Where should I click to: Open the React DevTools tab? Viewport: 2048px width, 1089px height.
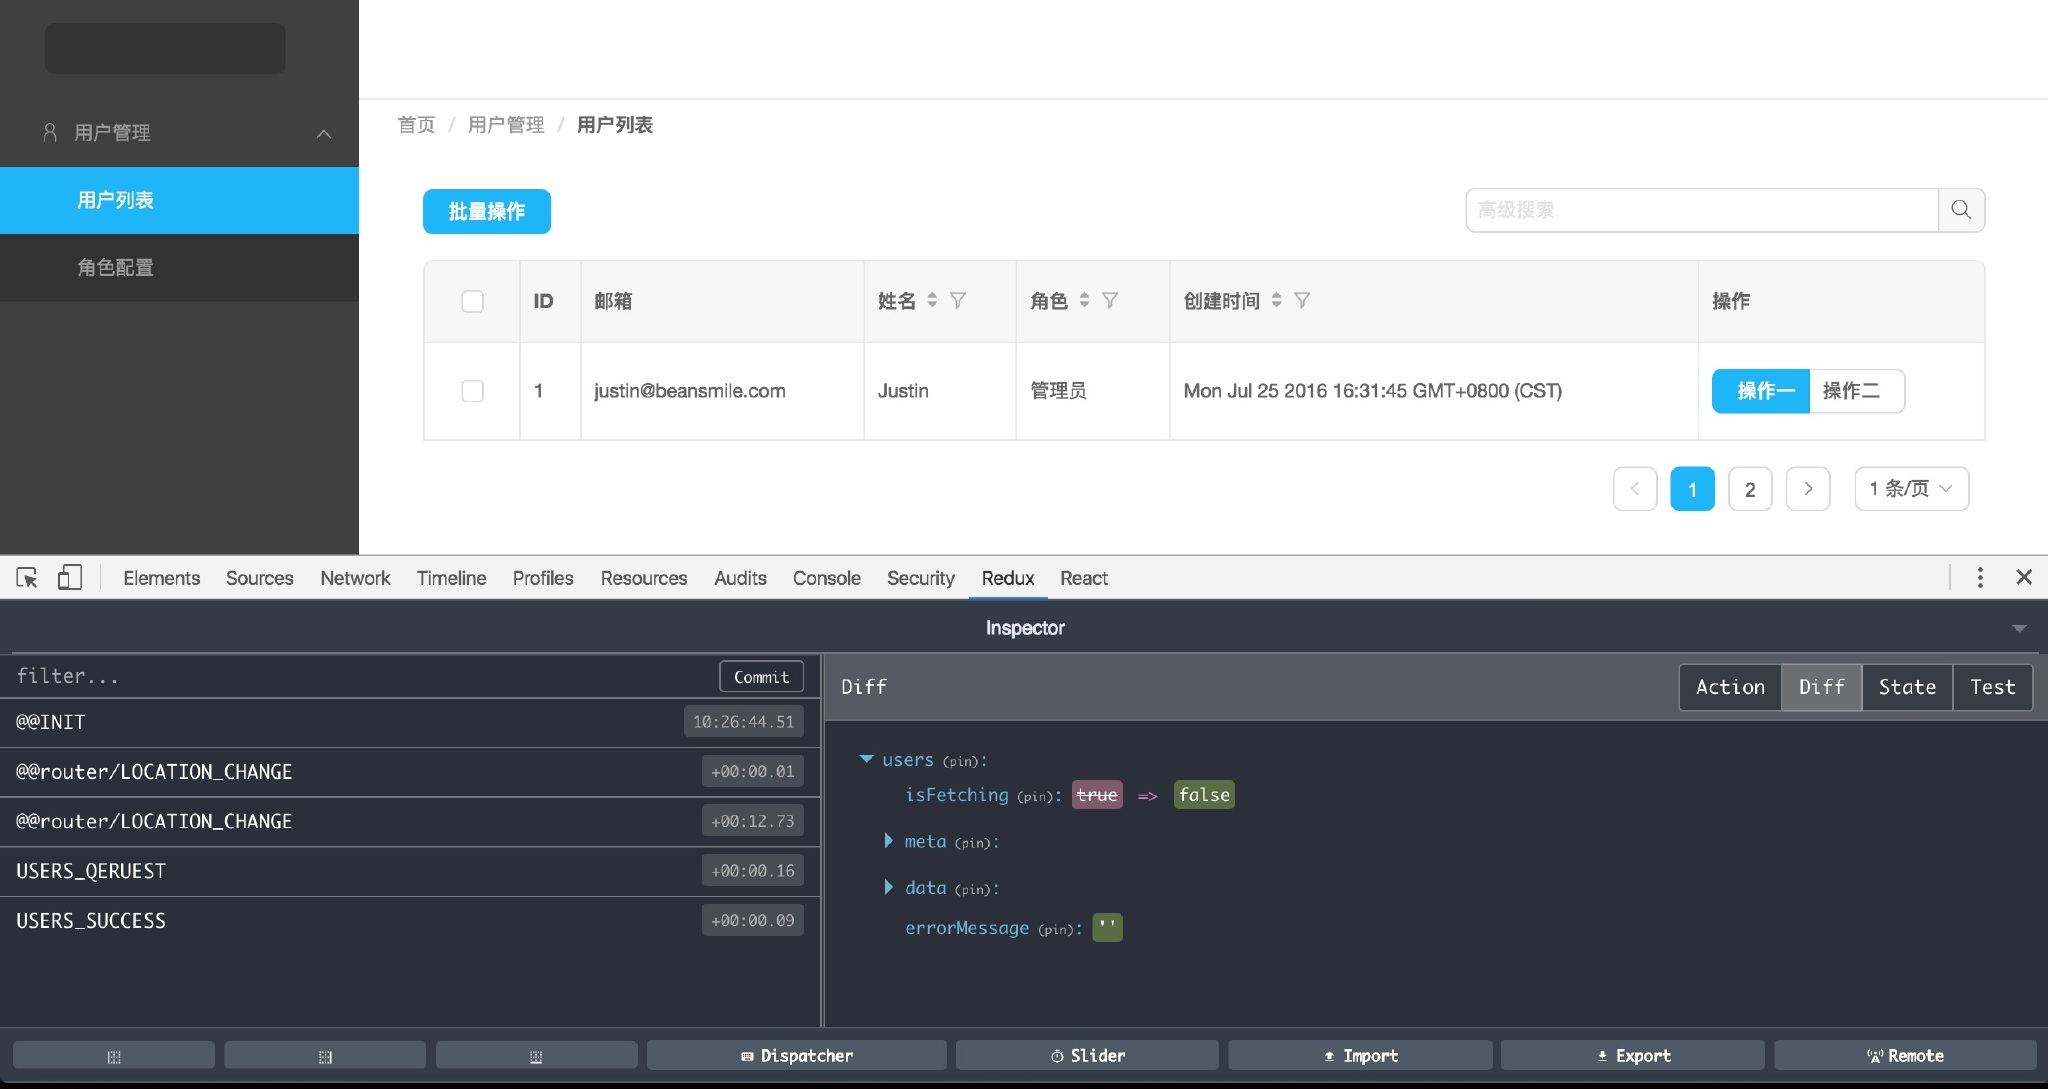point(1083,578)
